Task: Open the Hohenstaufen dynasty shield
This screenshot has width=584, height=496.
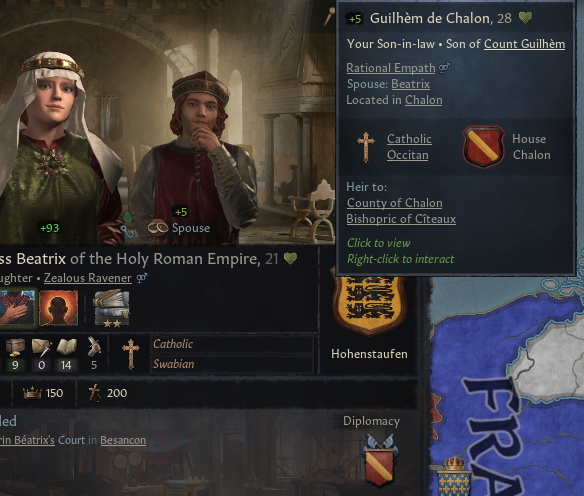Action: pos(369,305)
